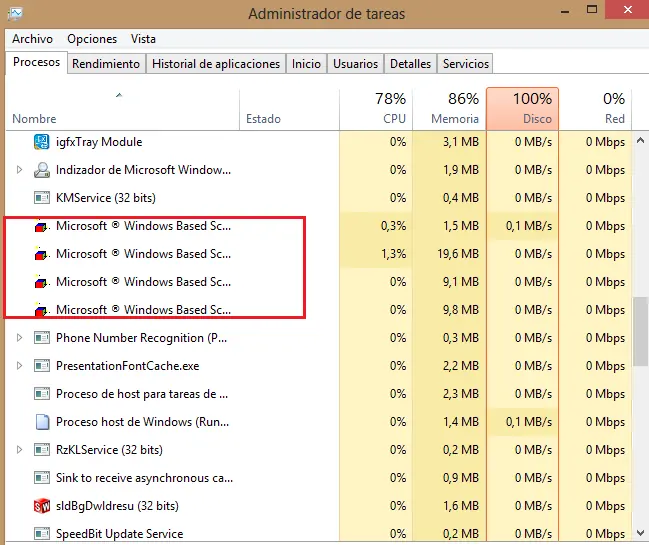
Task: Click the scrollbar down arrow
Action: pyautogui.click(x=640, y=533)
